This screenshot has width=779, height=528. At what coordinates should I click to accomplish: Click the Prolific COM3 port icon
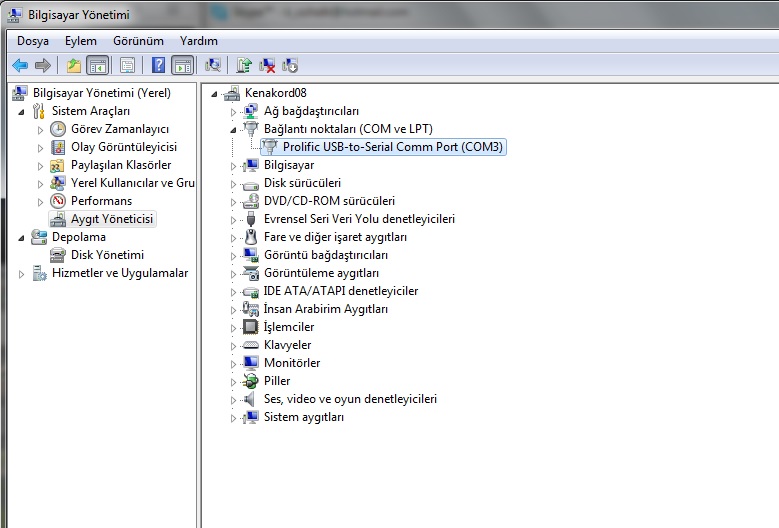point(270,147)
